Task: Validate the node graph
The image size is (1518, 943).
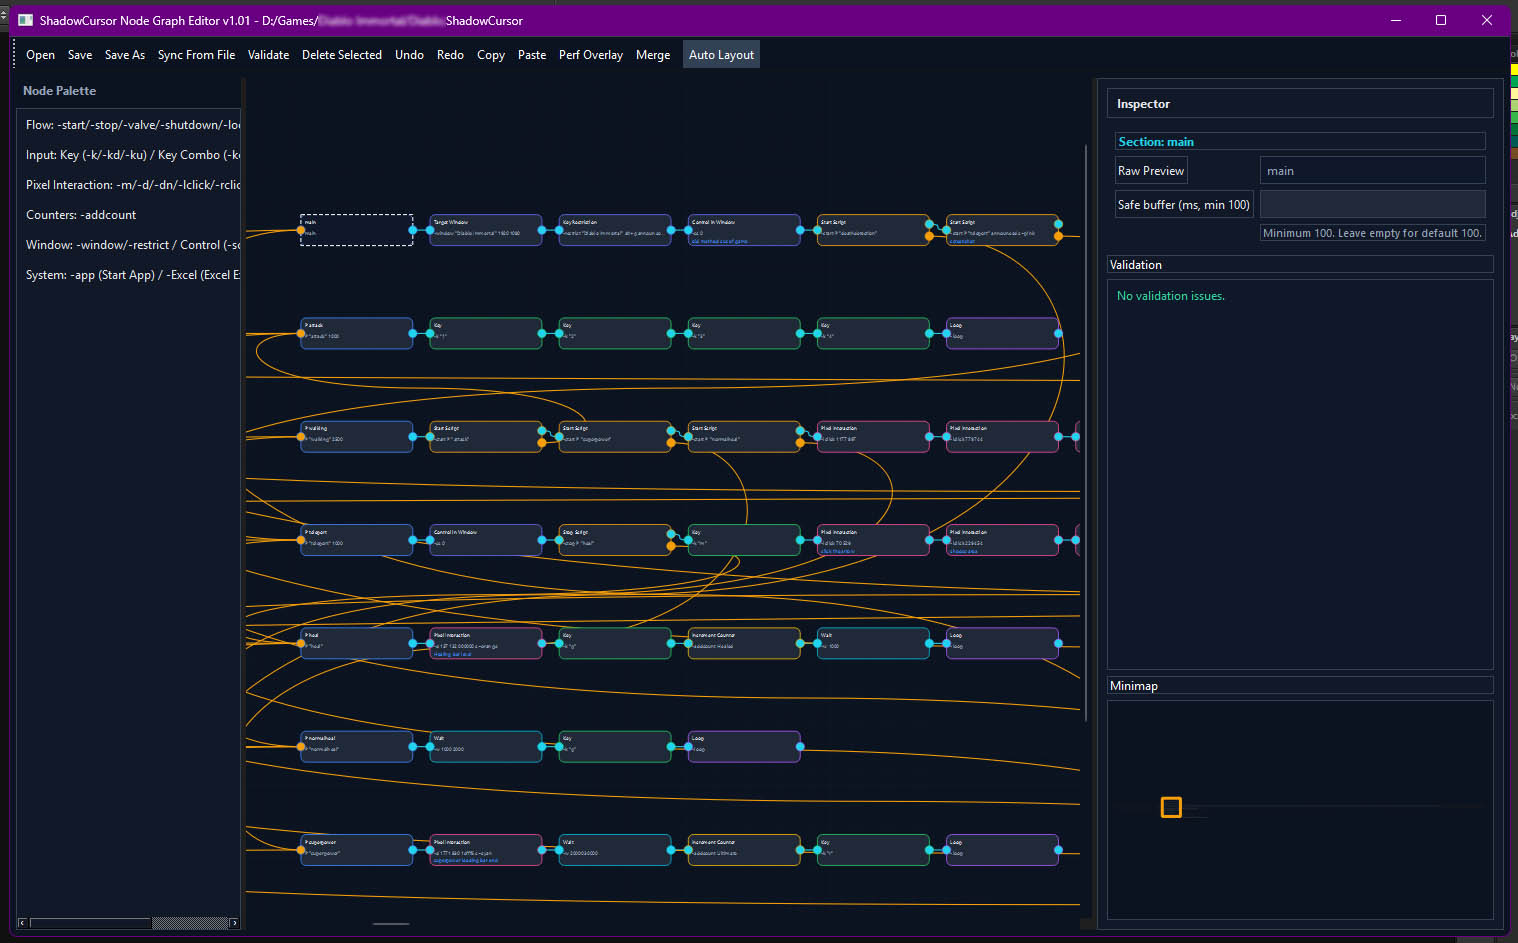Action: (x=268, y=54)
